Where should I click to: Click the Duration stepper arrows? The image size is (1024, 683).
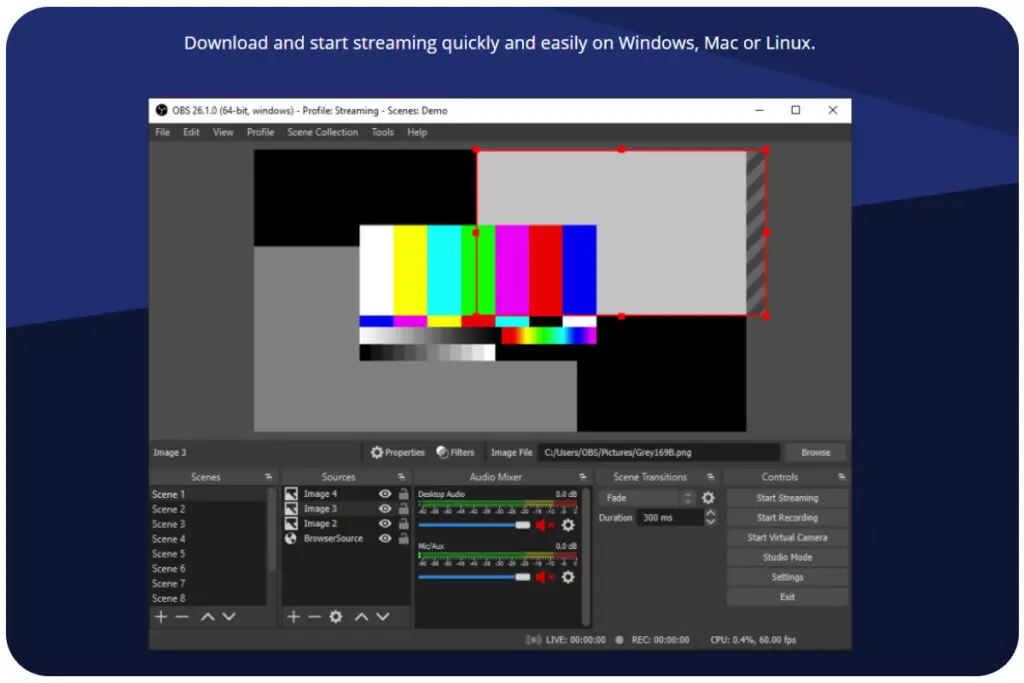pyautogui.click(x=710, y=518)
